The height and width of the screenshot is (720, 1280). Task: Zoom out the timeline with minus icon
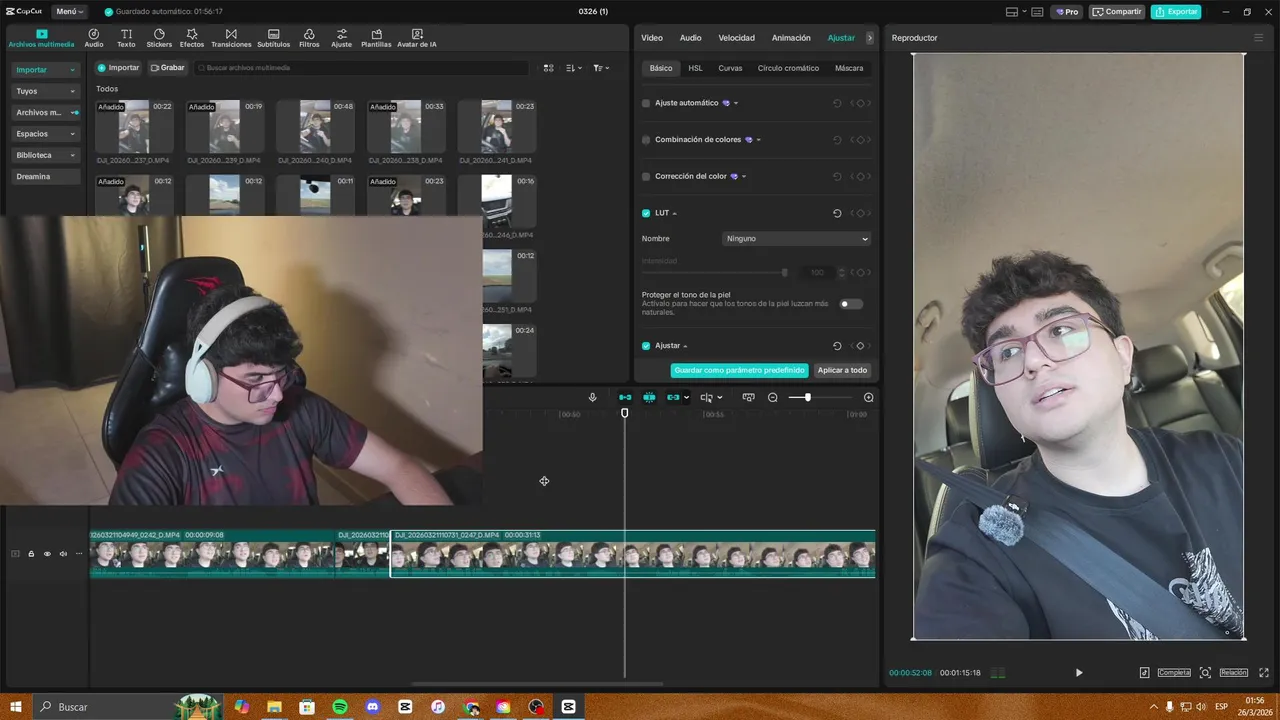point(772,397)
